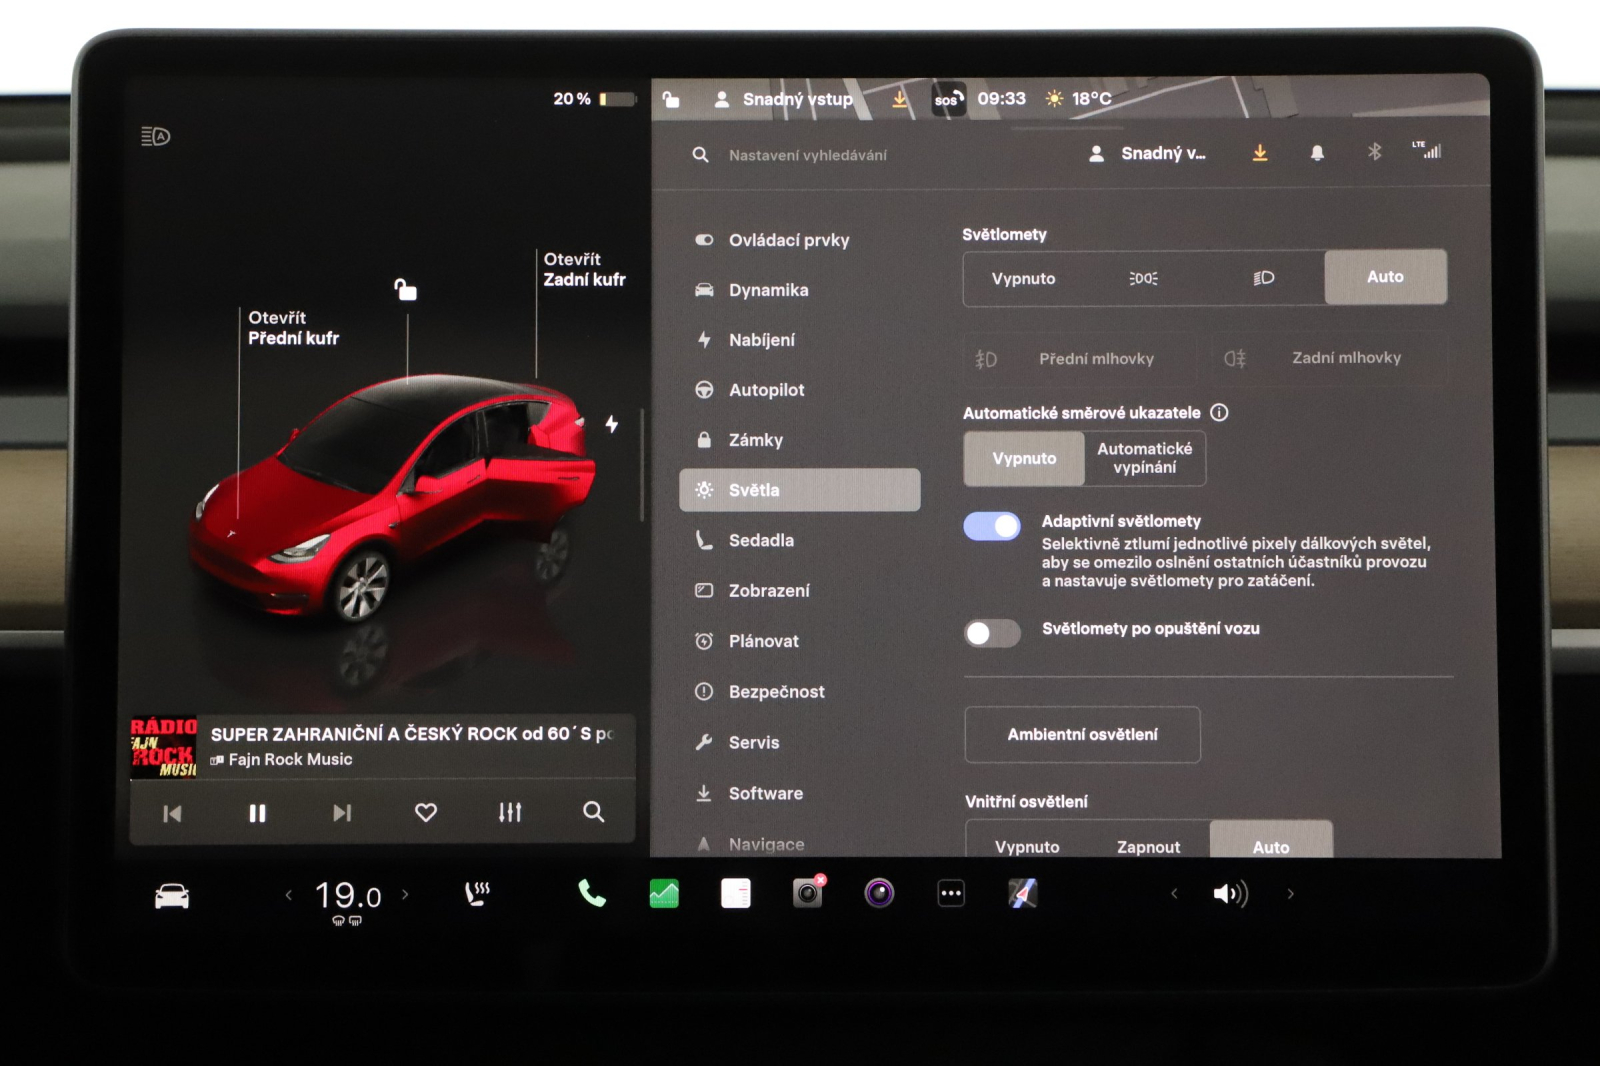Open the Ambientní osvětlení panel
The width and height of the screenshot is (1600, 1066).
pyautogui.click(x=1082, y=735)
